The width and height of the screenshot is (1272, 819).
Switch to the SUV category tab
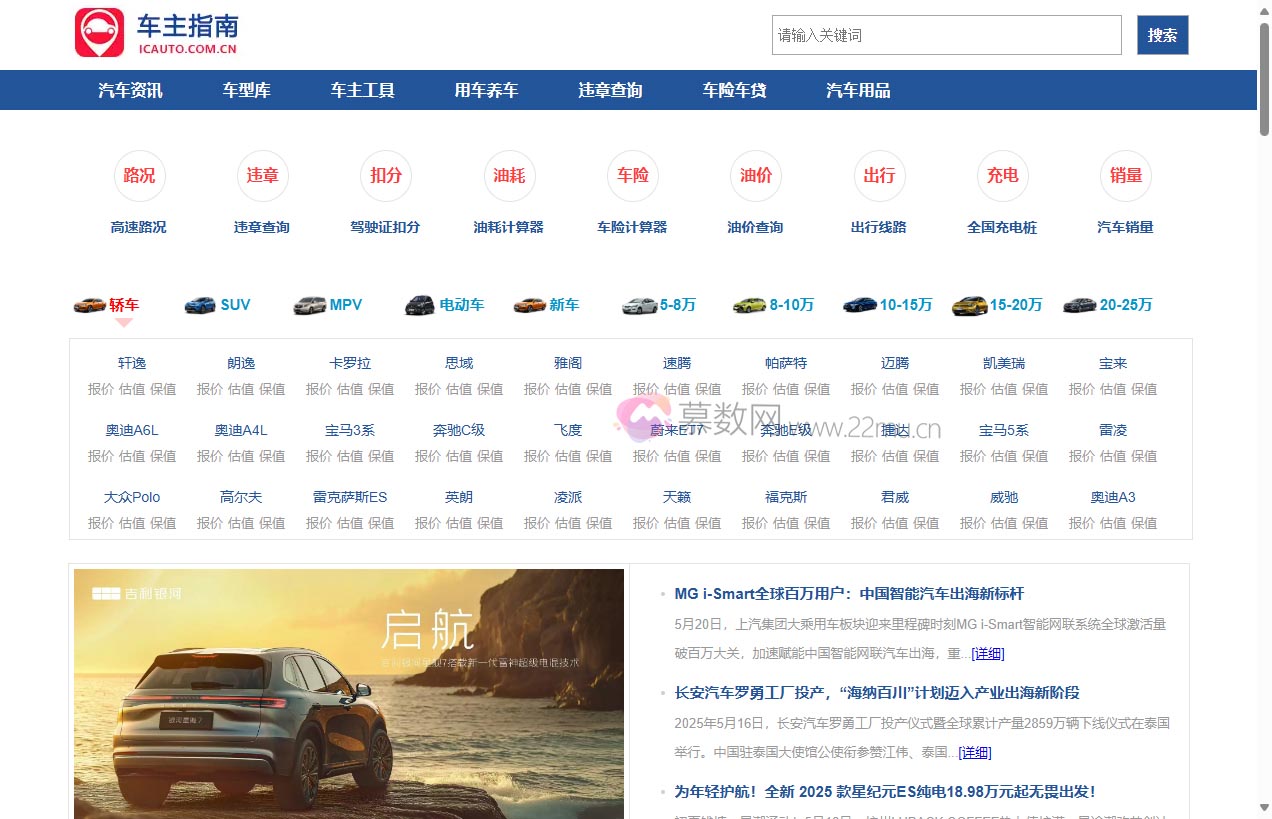click(218, 305)
